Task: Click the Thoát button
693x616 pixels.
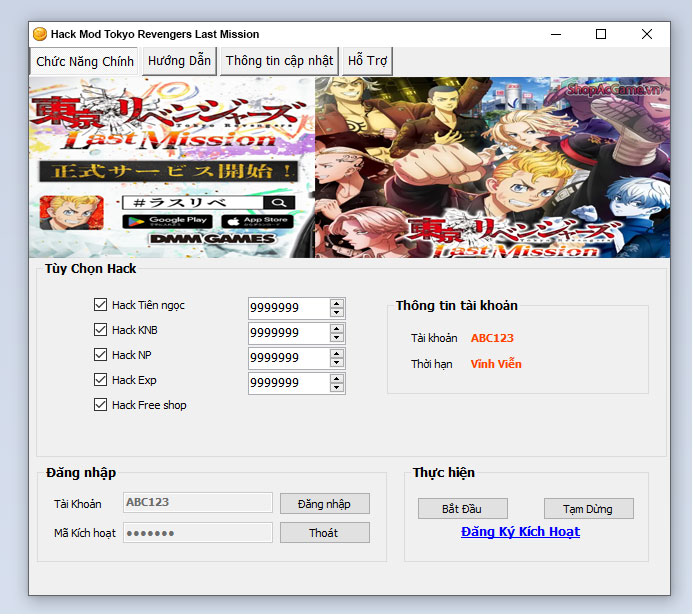Action: tap(325, 533)
